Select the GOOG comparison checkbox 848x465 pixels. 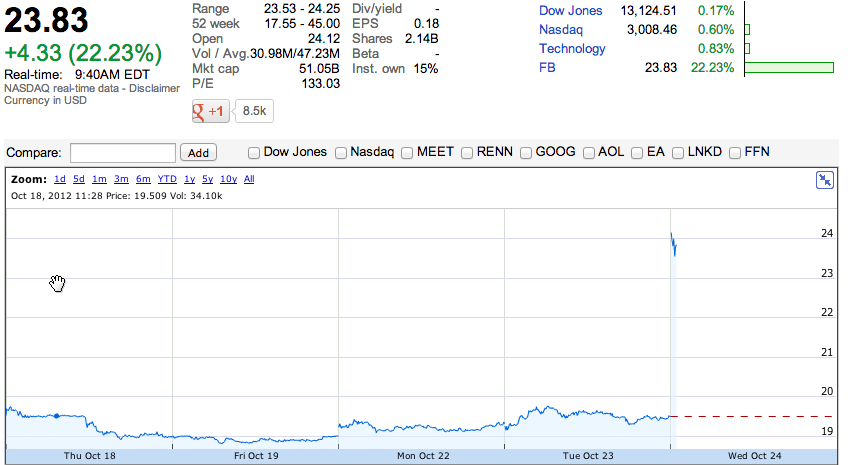(x=526, y=153)
